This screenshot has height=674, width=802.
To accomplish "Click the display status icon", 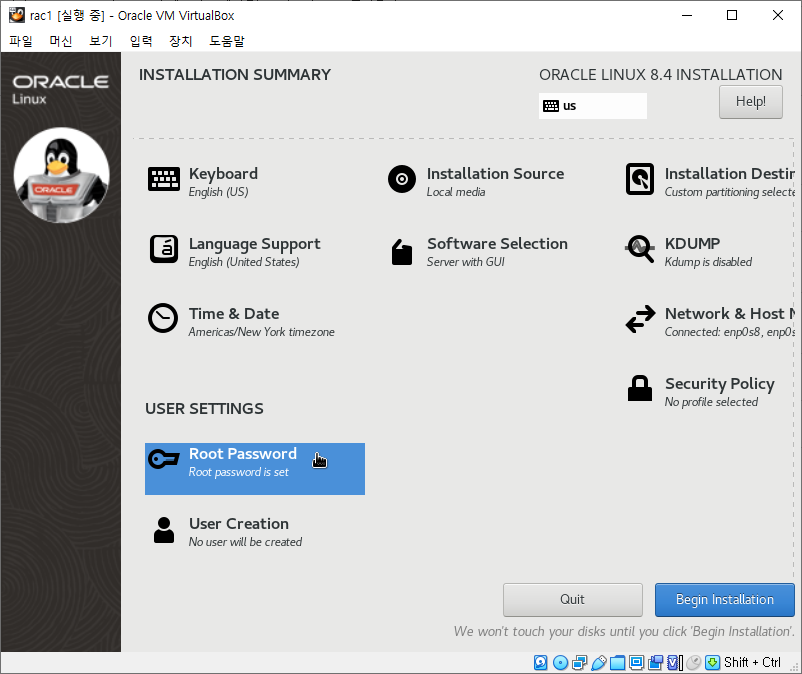I will click(x=636, y=663).
